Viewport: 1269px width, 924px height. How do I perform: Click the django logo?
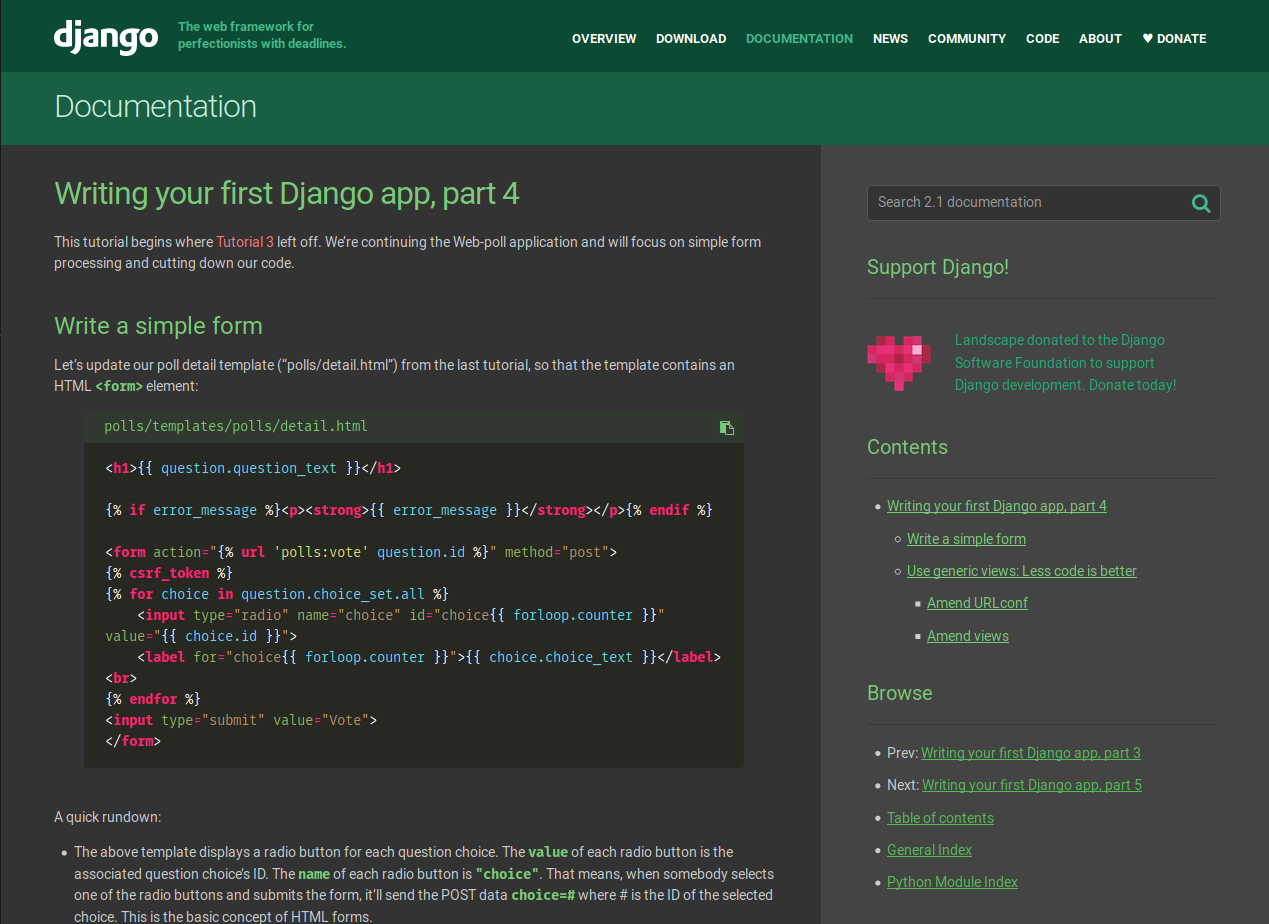pyautogui.click(x=106, y=37)
